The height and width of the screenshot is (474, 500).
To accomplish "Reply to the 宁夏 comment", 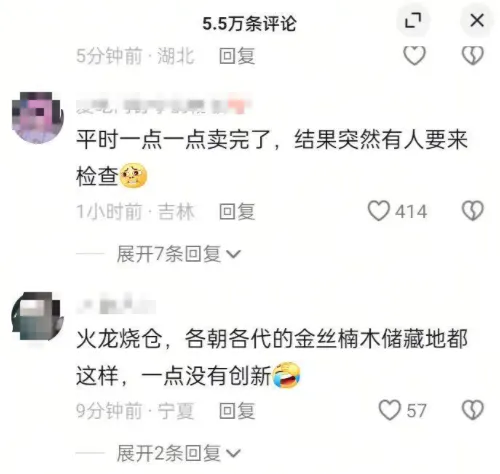I will point(237,411).
